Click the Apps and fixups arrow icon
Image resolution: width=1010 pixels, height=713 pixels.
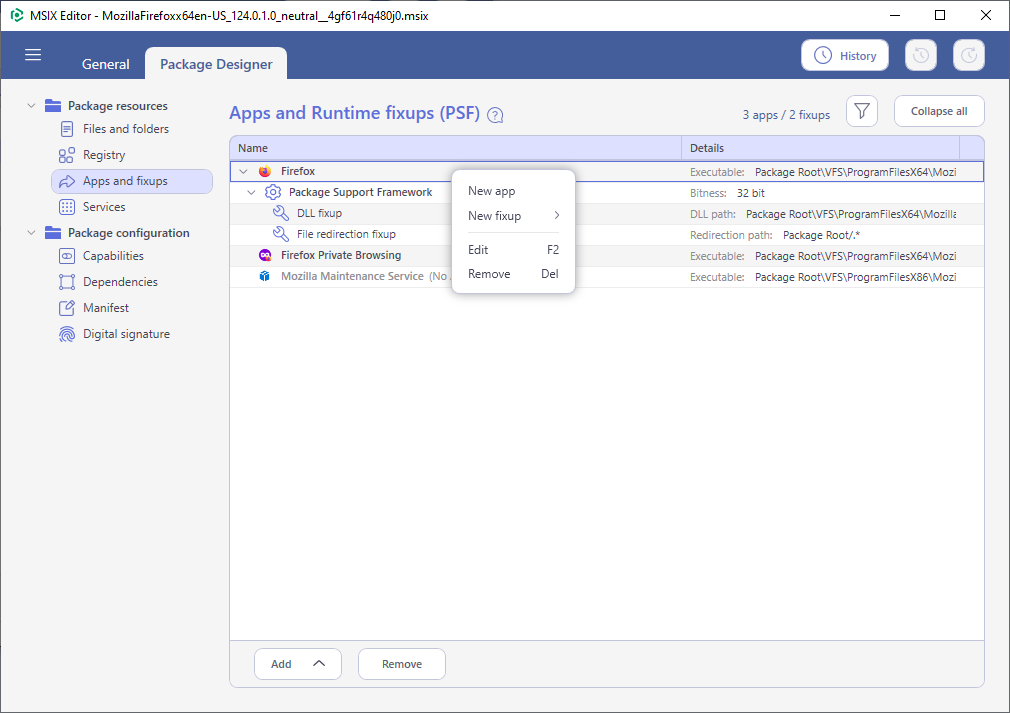(x=66, y=181)
